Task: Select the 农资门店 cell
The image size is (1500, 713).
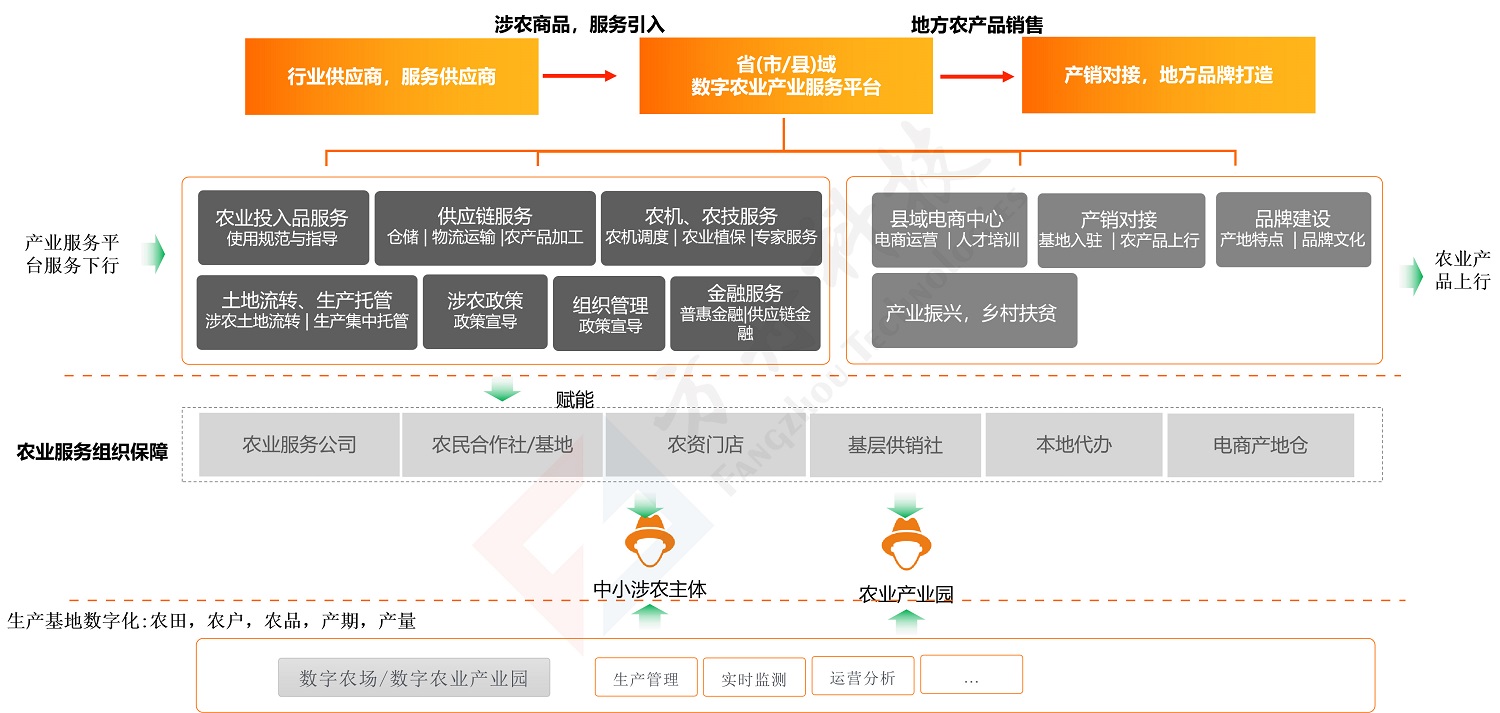Action: 706,445
